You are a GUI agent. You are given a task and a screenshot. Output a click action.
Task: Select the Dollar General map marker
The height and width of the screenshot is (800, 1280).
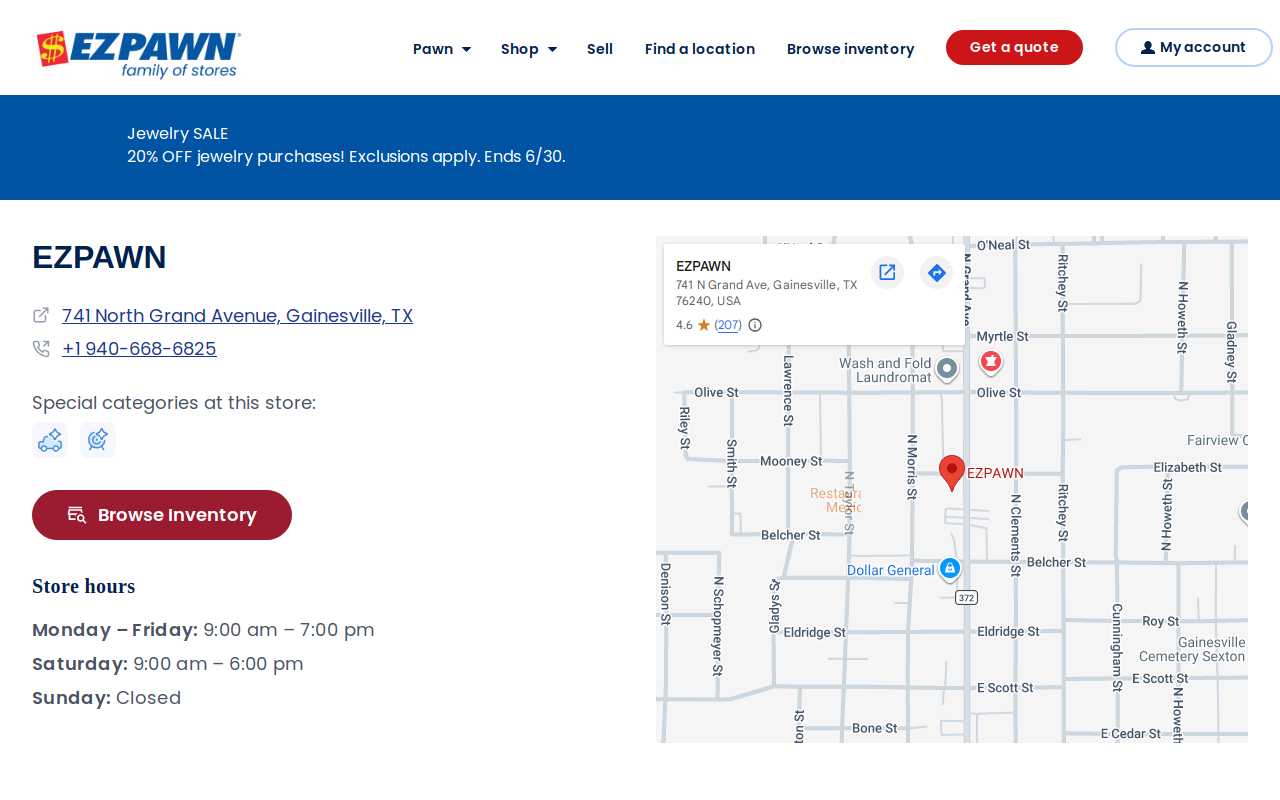coord(950,569)
